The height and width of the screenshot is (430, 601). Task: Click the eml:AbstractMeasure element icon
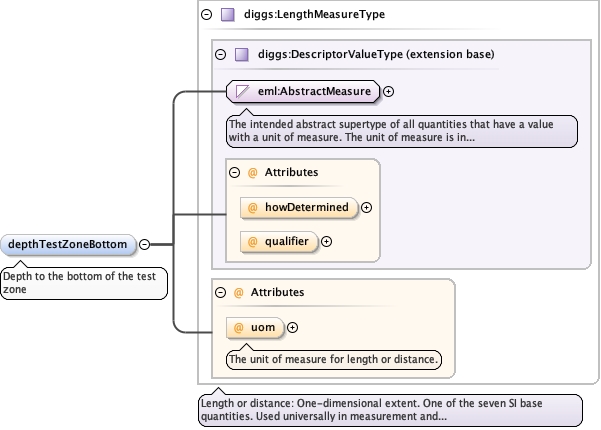[242, 91]
